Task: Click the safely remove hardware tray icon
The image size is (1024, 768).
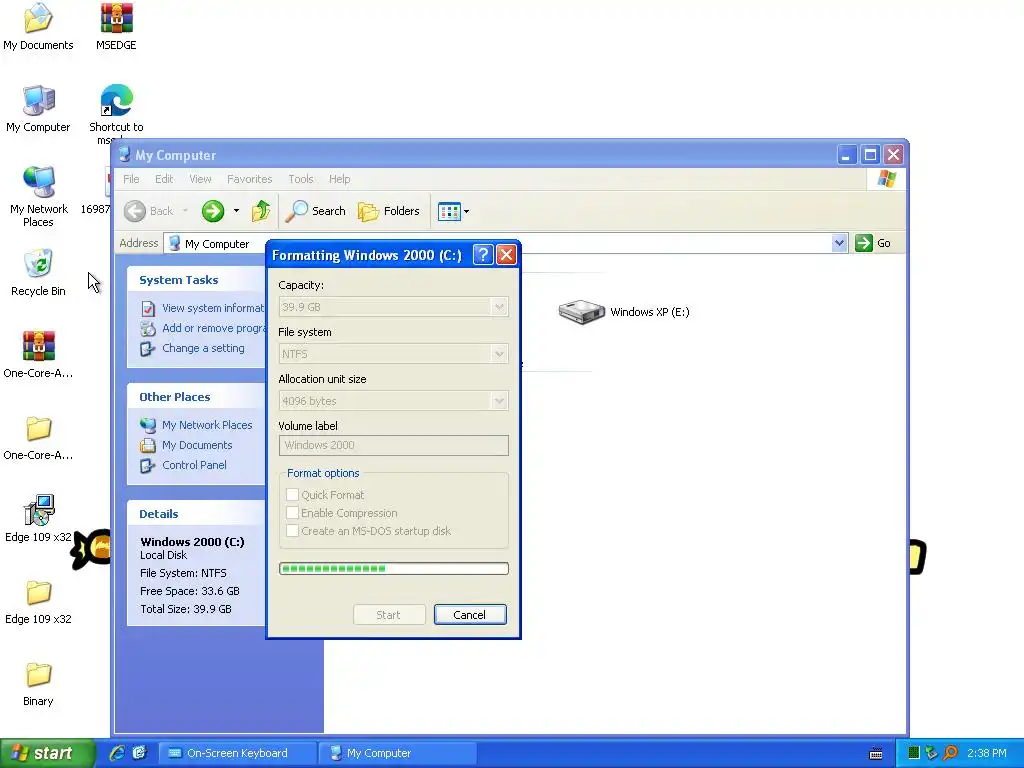Action: coord(932,753)
